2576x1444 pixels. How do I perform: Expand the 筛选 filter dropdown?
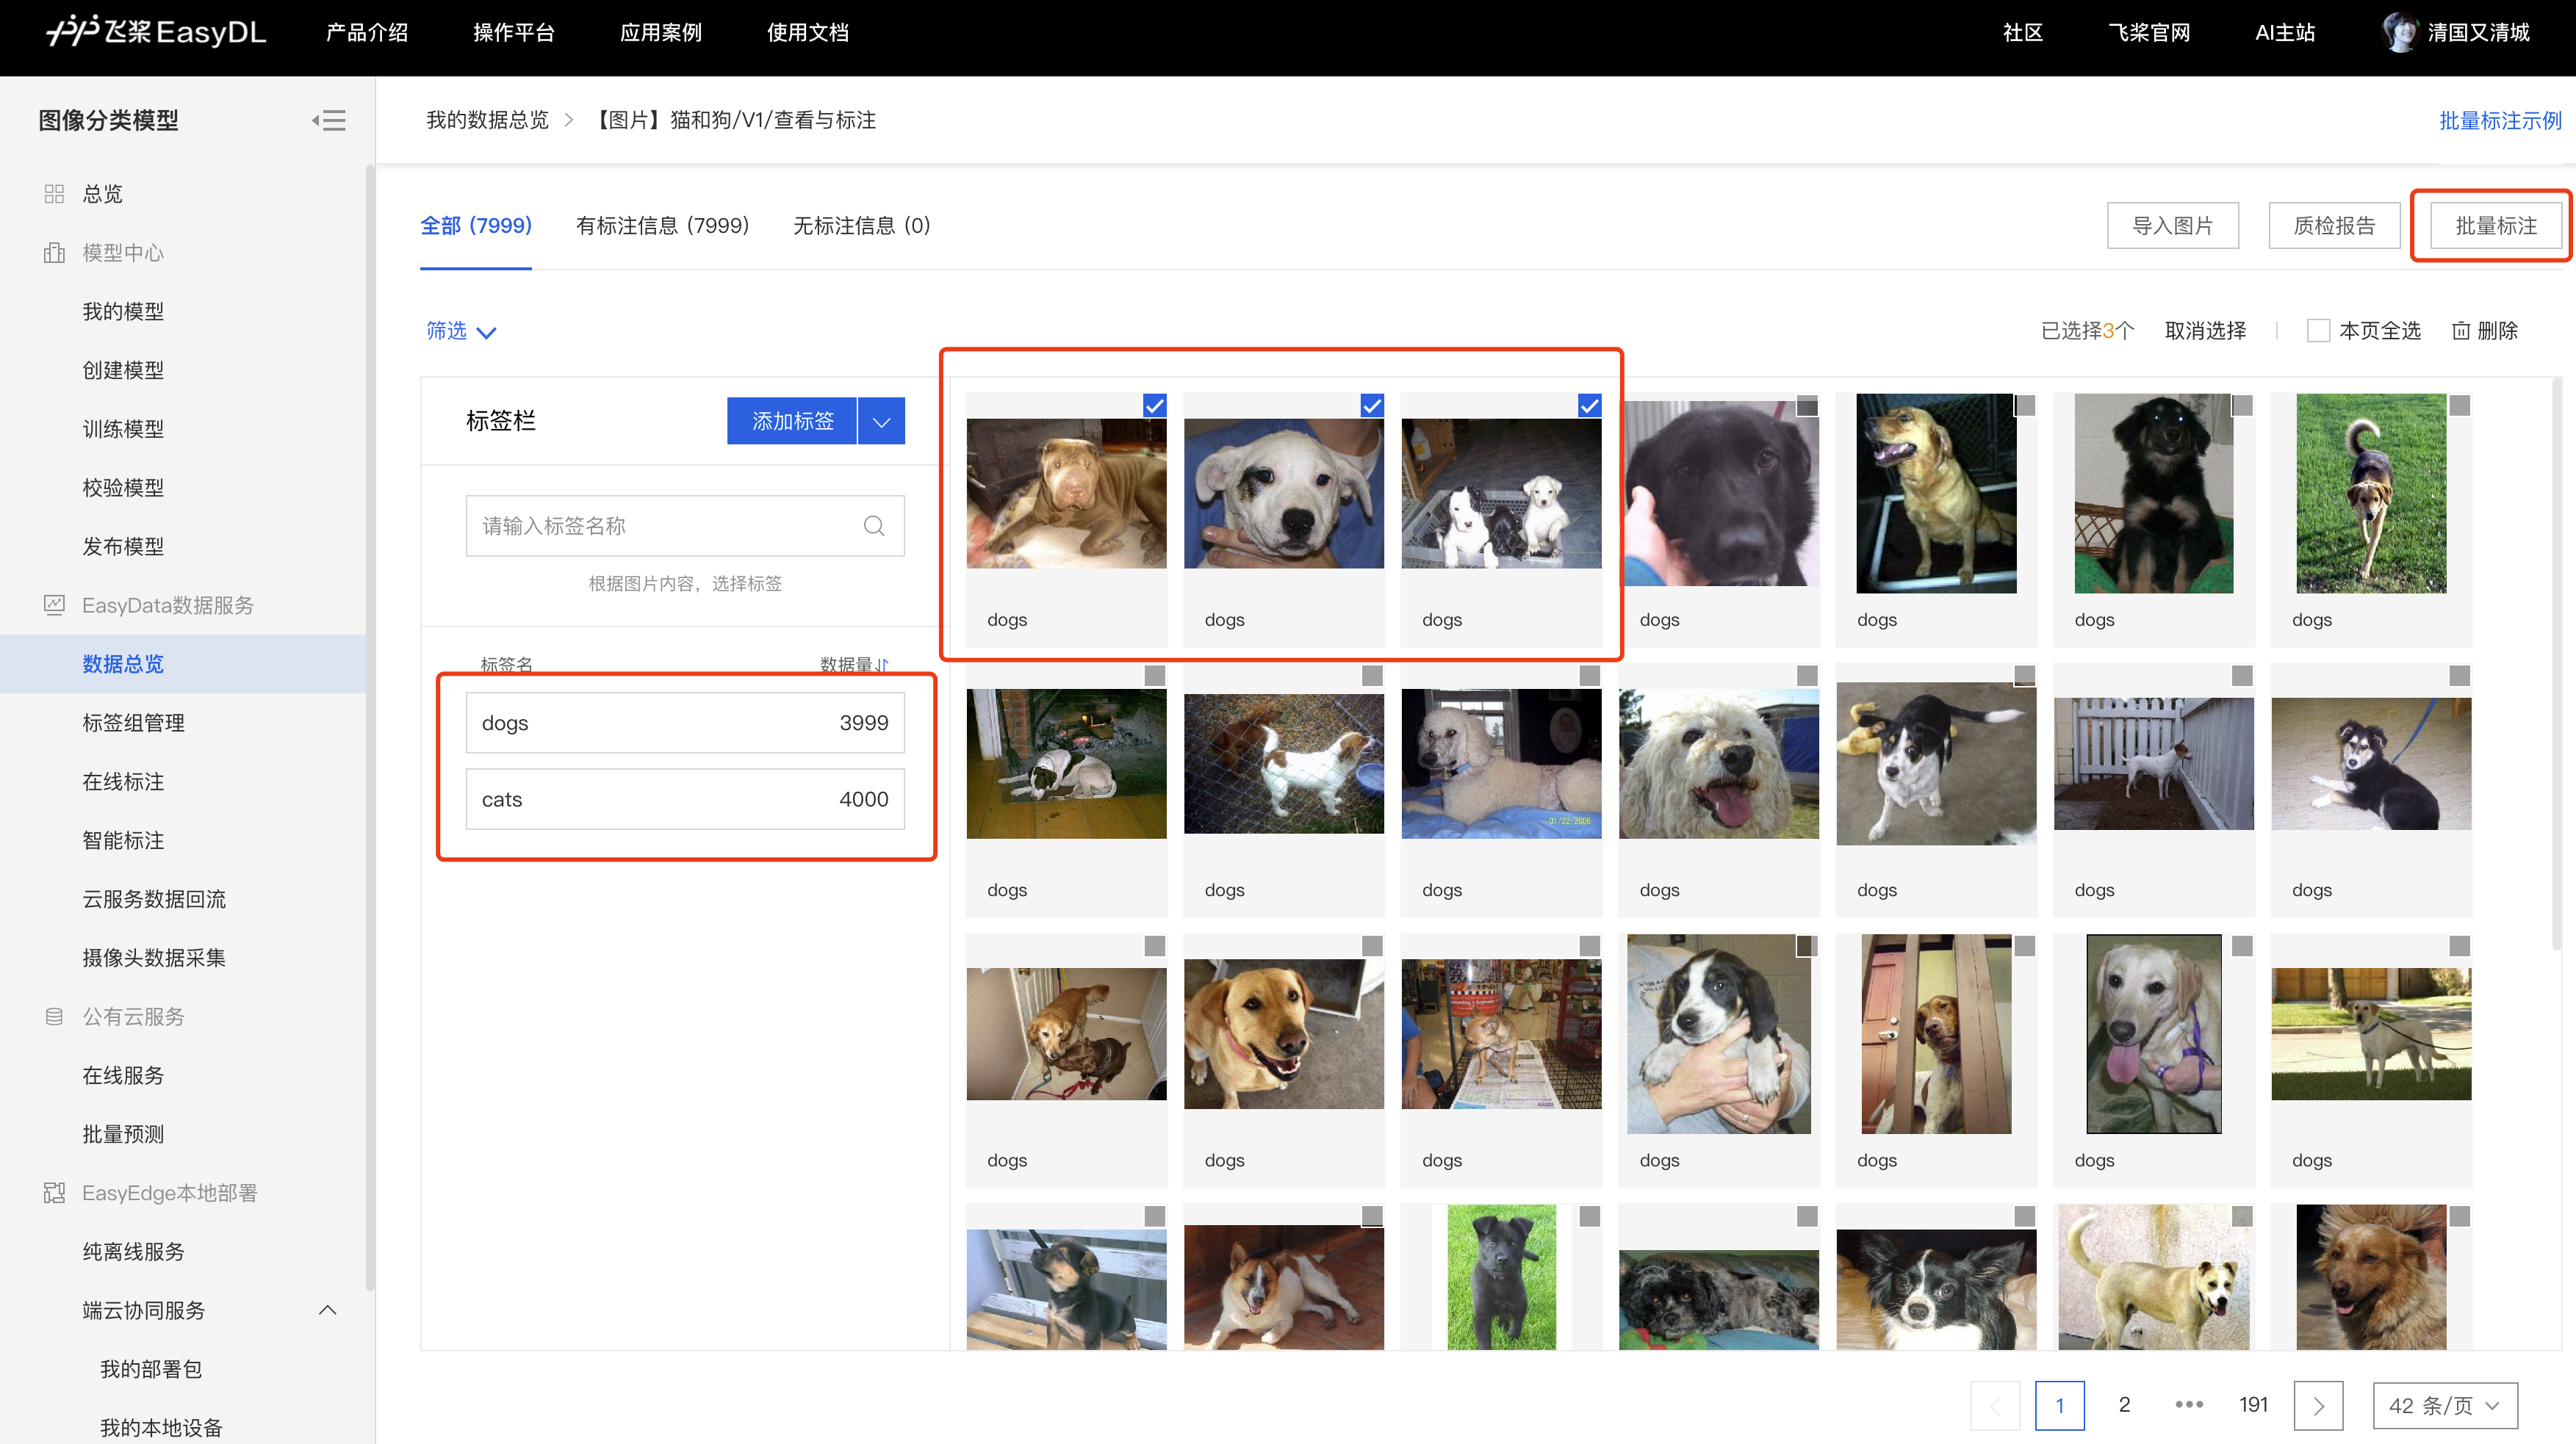coord(461,331)
